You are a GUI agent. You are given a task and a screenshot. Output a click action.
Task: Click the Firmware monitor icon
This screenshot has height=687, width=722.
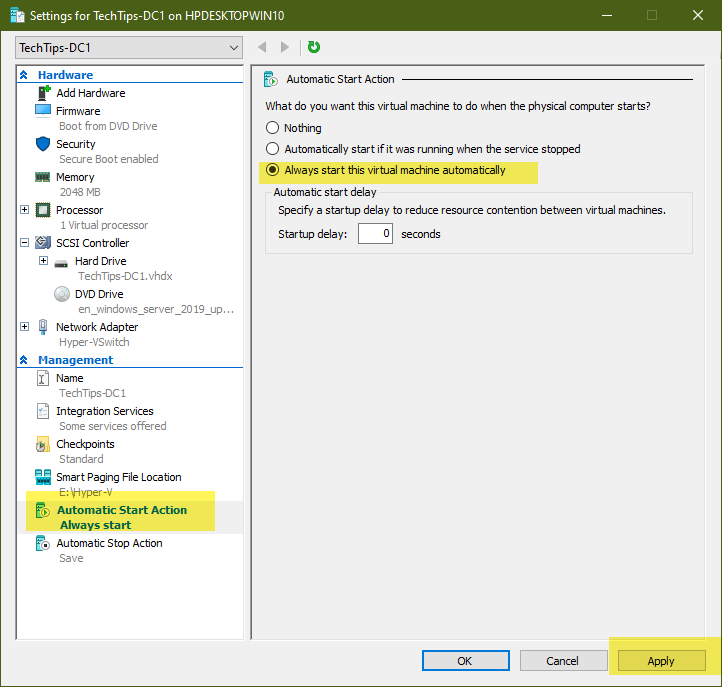coord(43,111)
